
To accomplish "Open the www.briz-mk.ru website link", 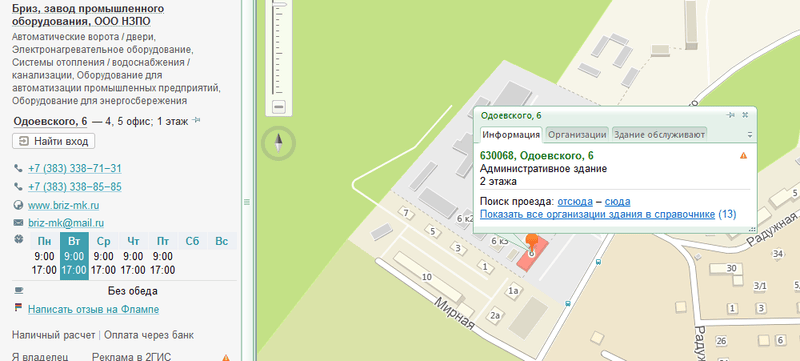I will (64, 205).
